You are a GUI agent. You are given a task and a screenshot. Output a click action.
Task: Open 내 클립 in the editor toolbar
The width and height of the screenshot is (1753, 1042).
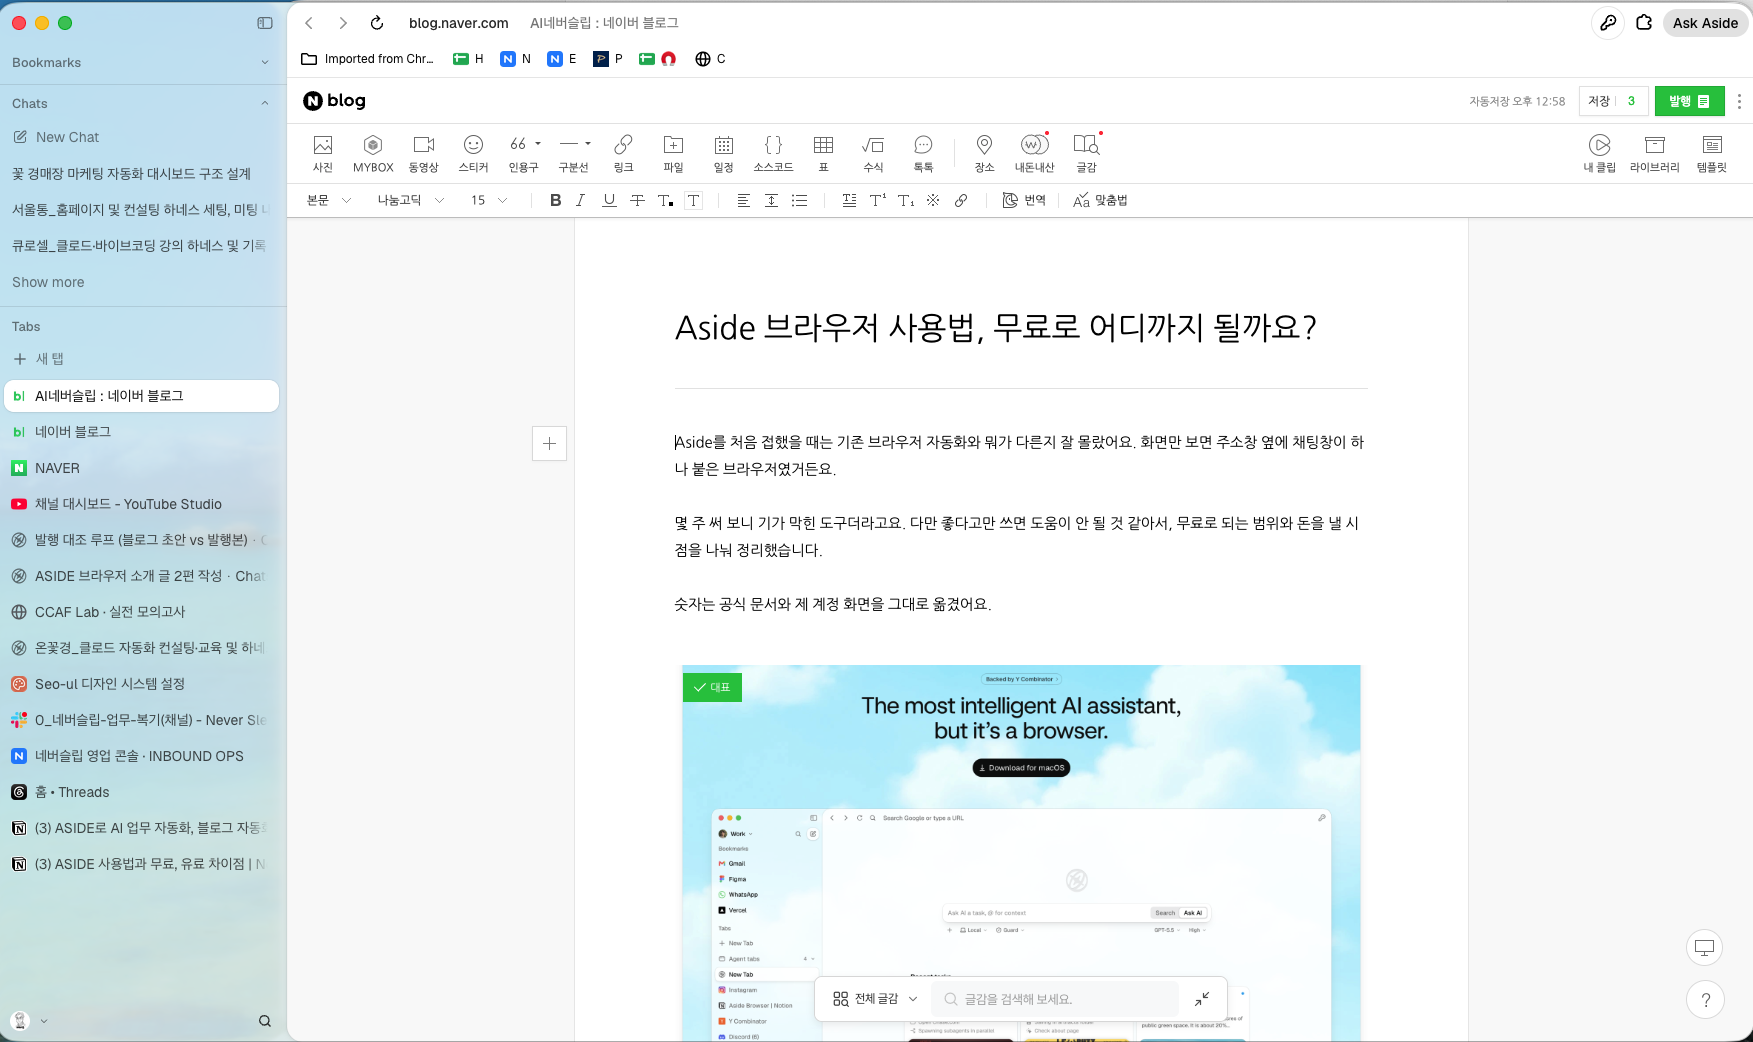(x=1599, y=153)
